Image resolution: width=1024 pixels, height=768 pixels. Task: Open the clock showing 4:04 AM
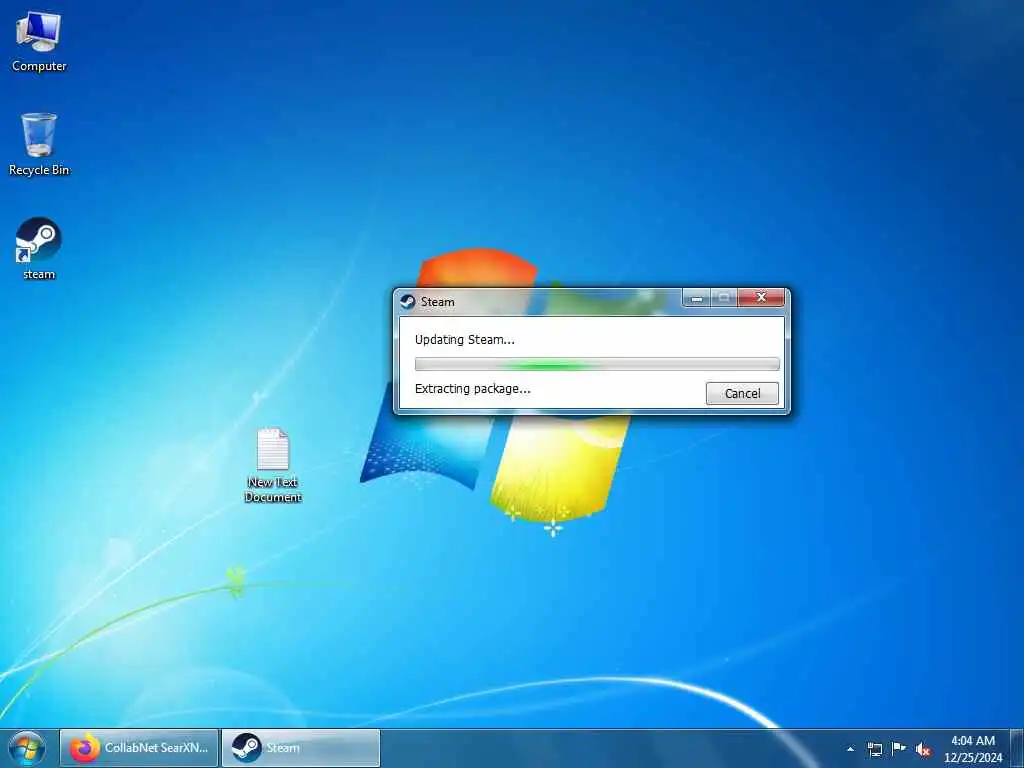pyautogui.click(x=972, y=749)
